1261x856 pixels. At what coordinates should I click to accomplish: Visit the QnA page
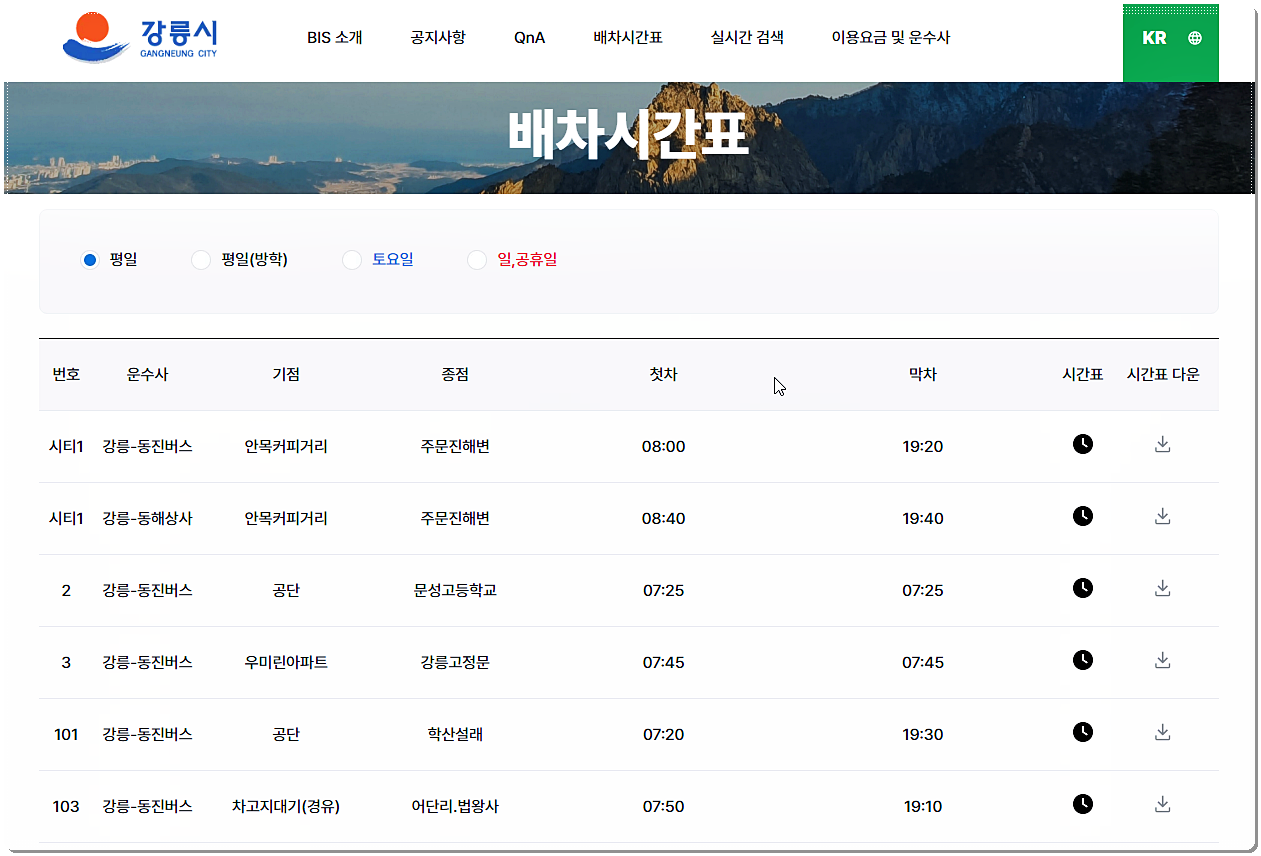528,37
